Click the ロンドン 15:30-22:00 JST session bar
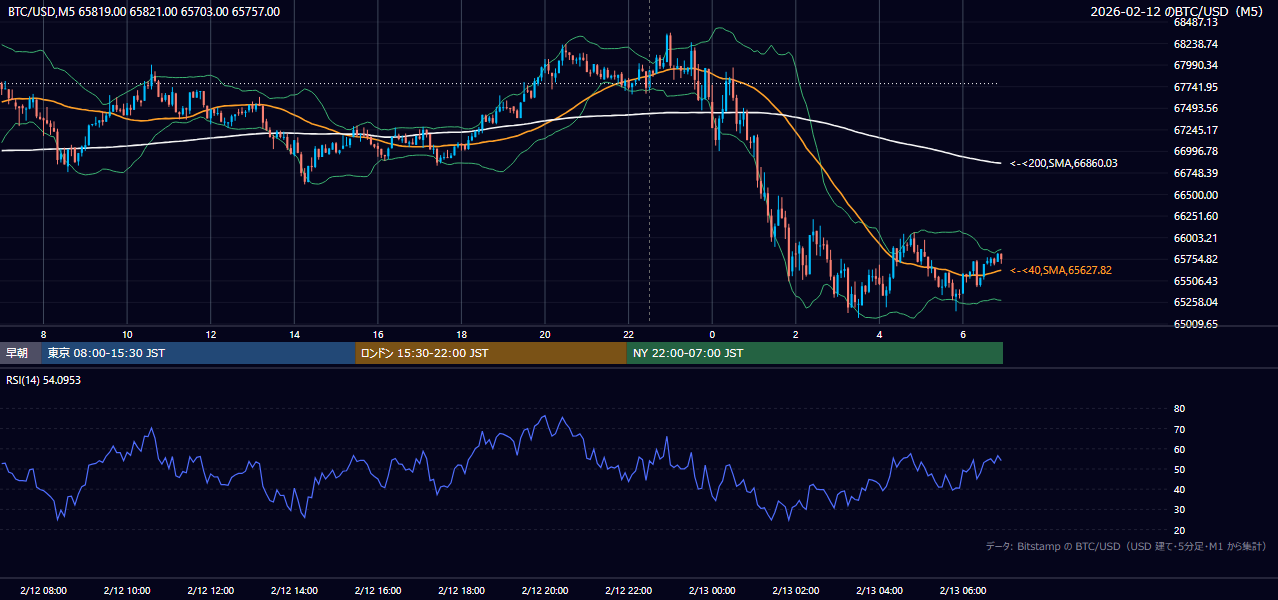Image resolution: width=1278 pixels, height=600 pixels. tap(491, 353)
